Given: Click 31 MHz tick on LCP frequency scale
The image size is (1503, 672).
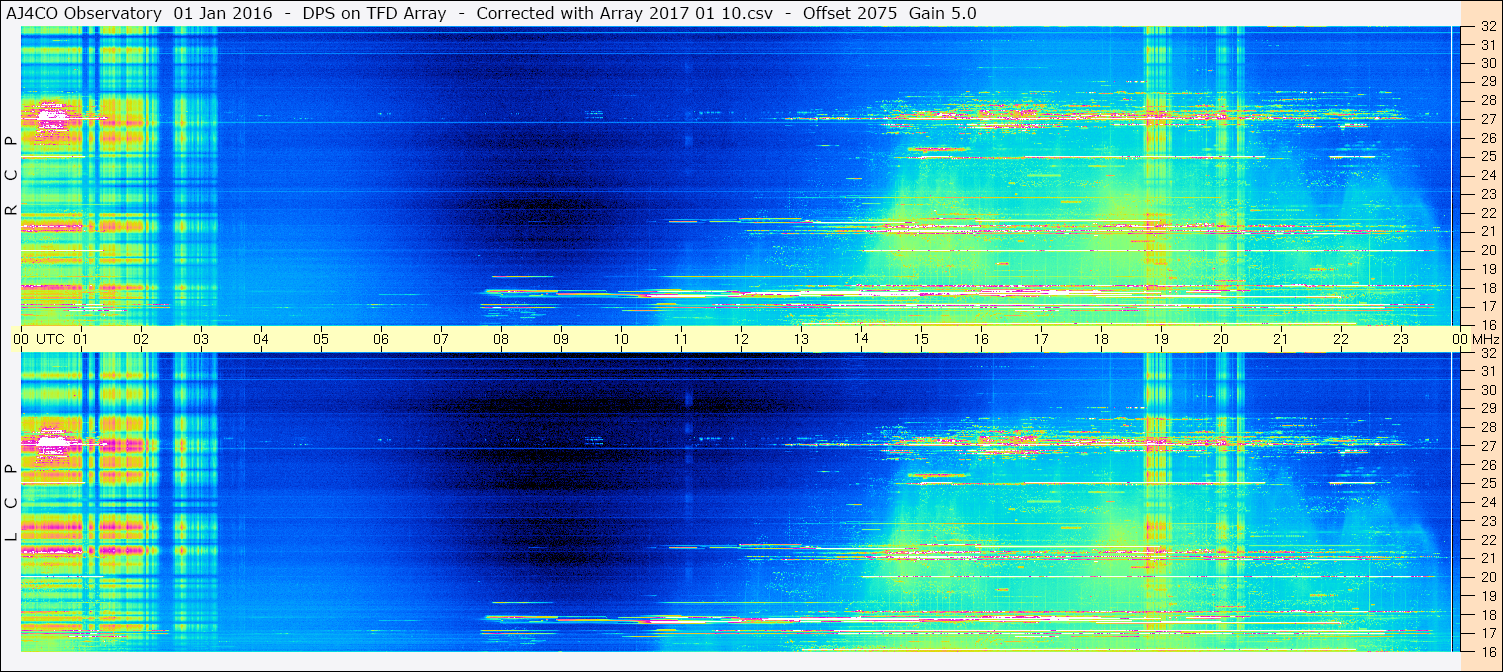Looking at the screenshot, I should click(1487, 371).
